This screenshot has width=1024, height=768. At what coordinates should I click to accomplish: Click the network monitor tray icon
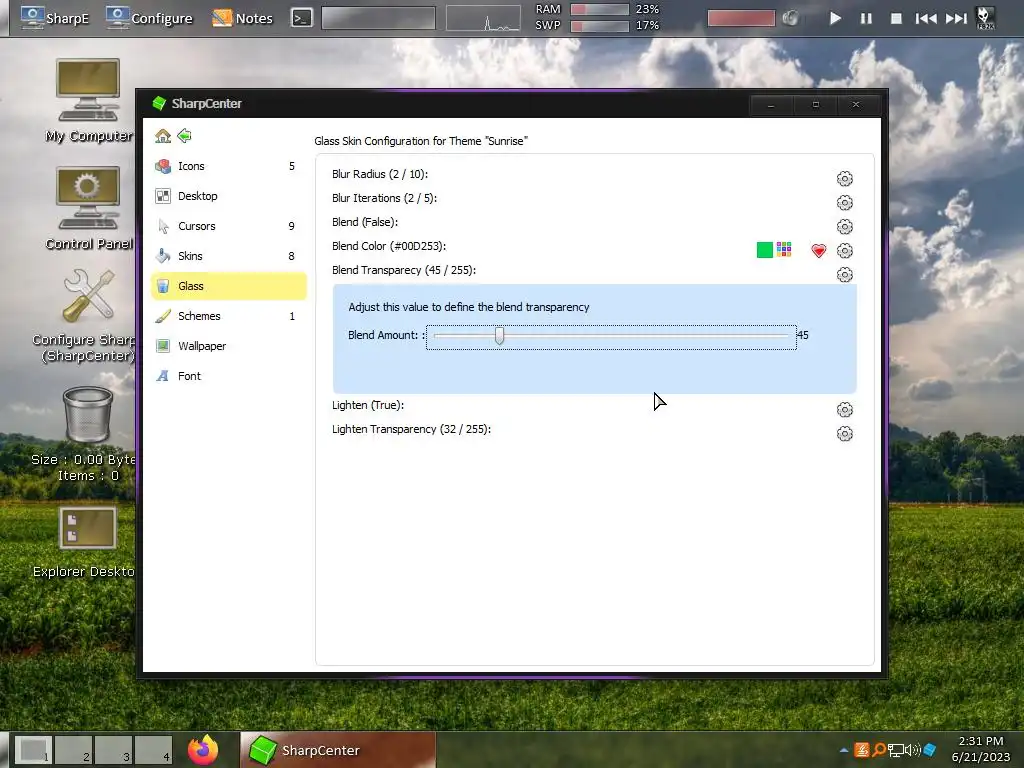[x=895, y=750]
